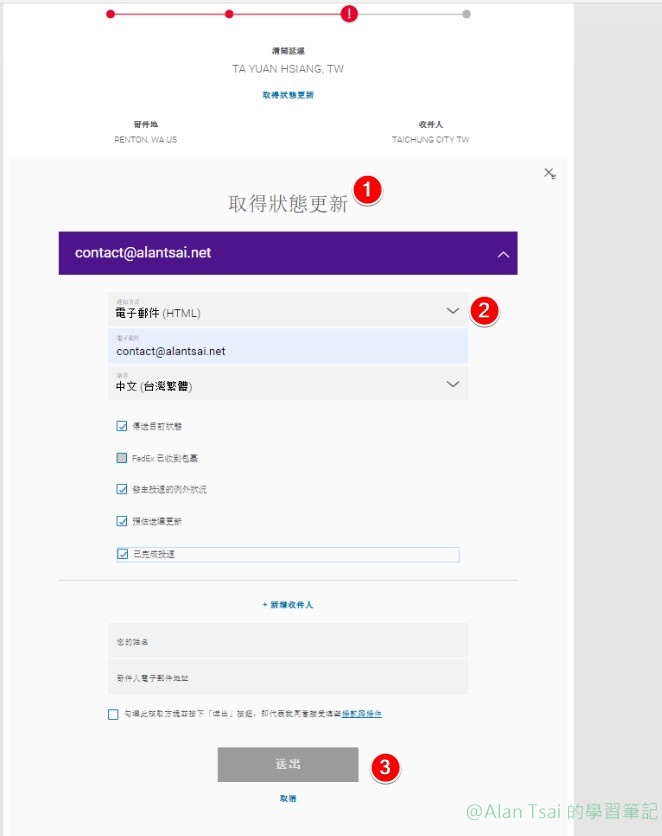Select the RENTON, WA US origin text

tap(146, 140)
